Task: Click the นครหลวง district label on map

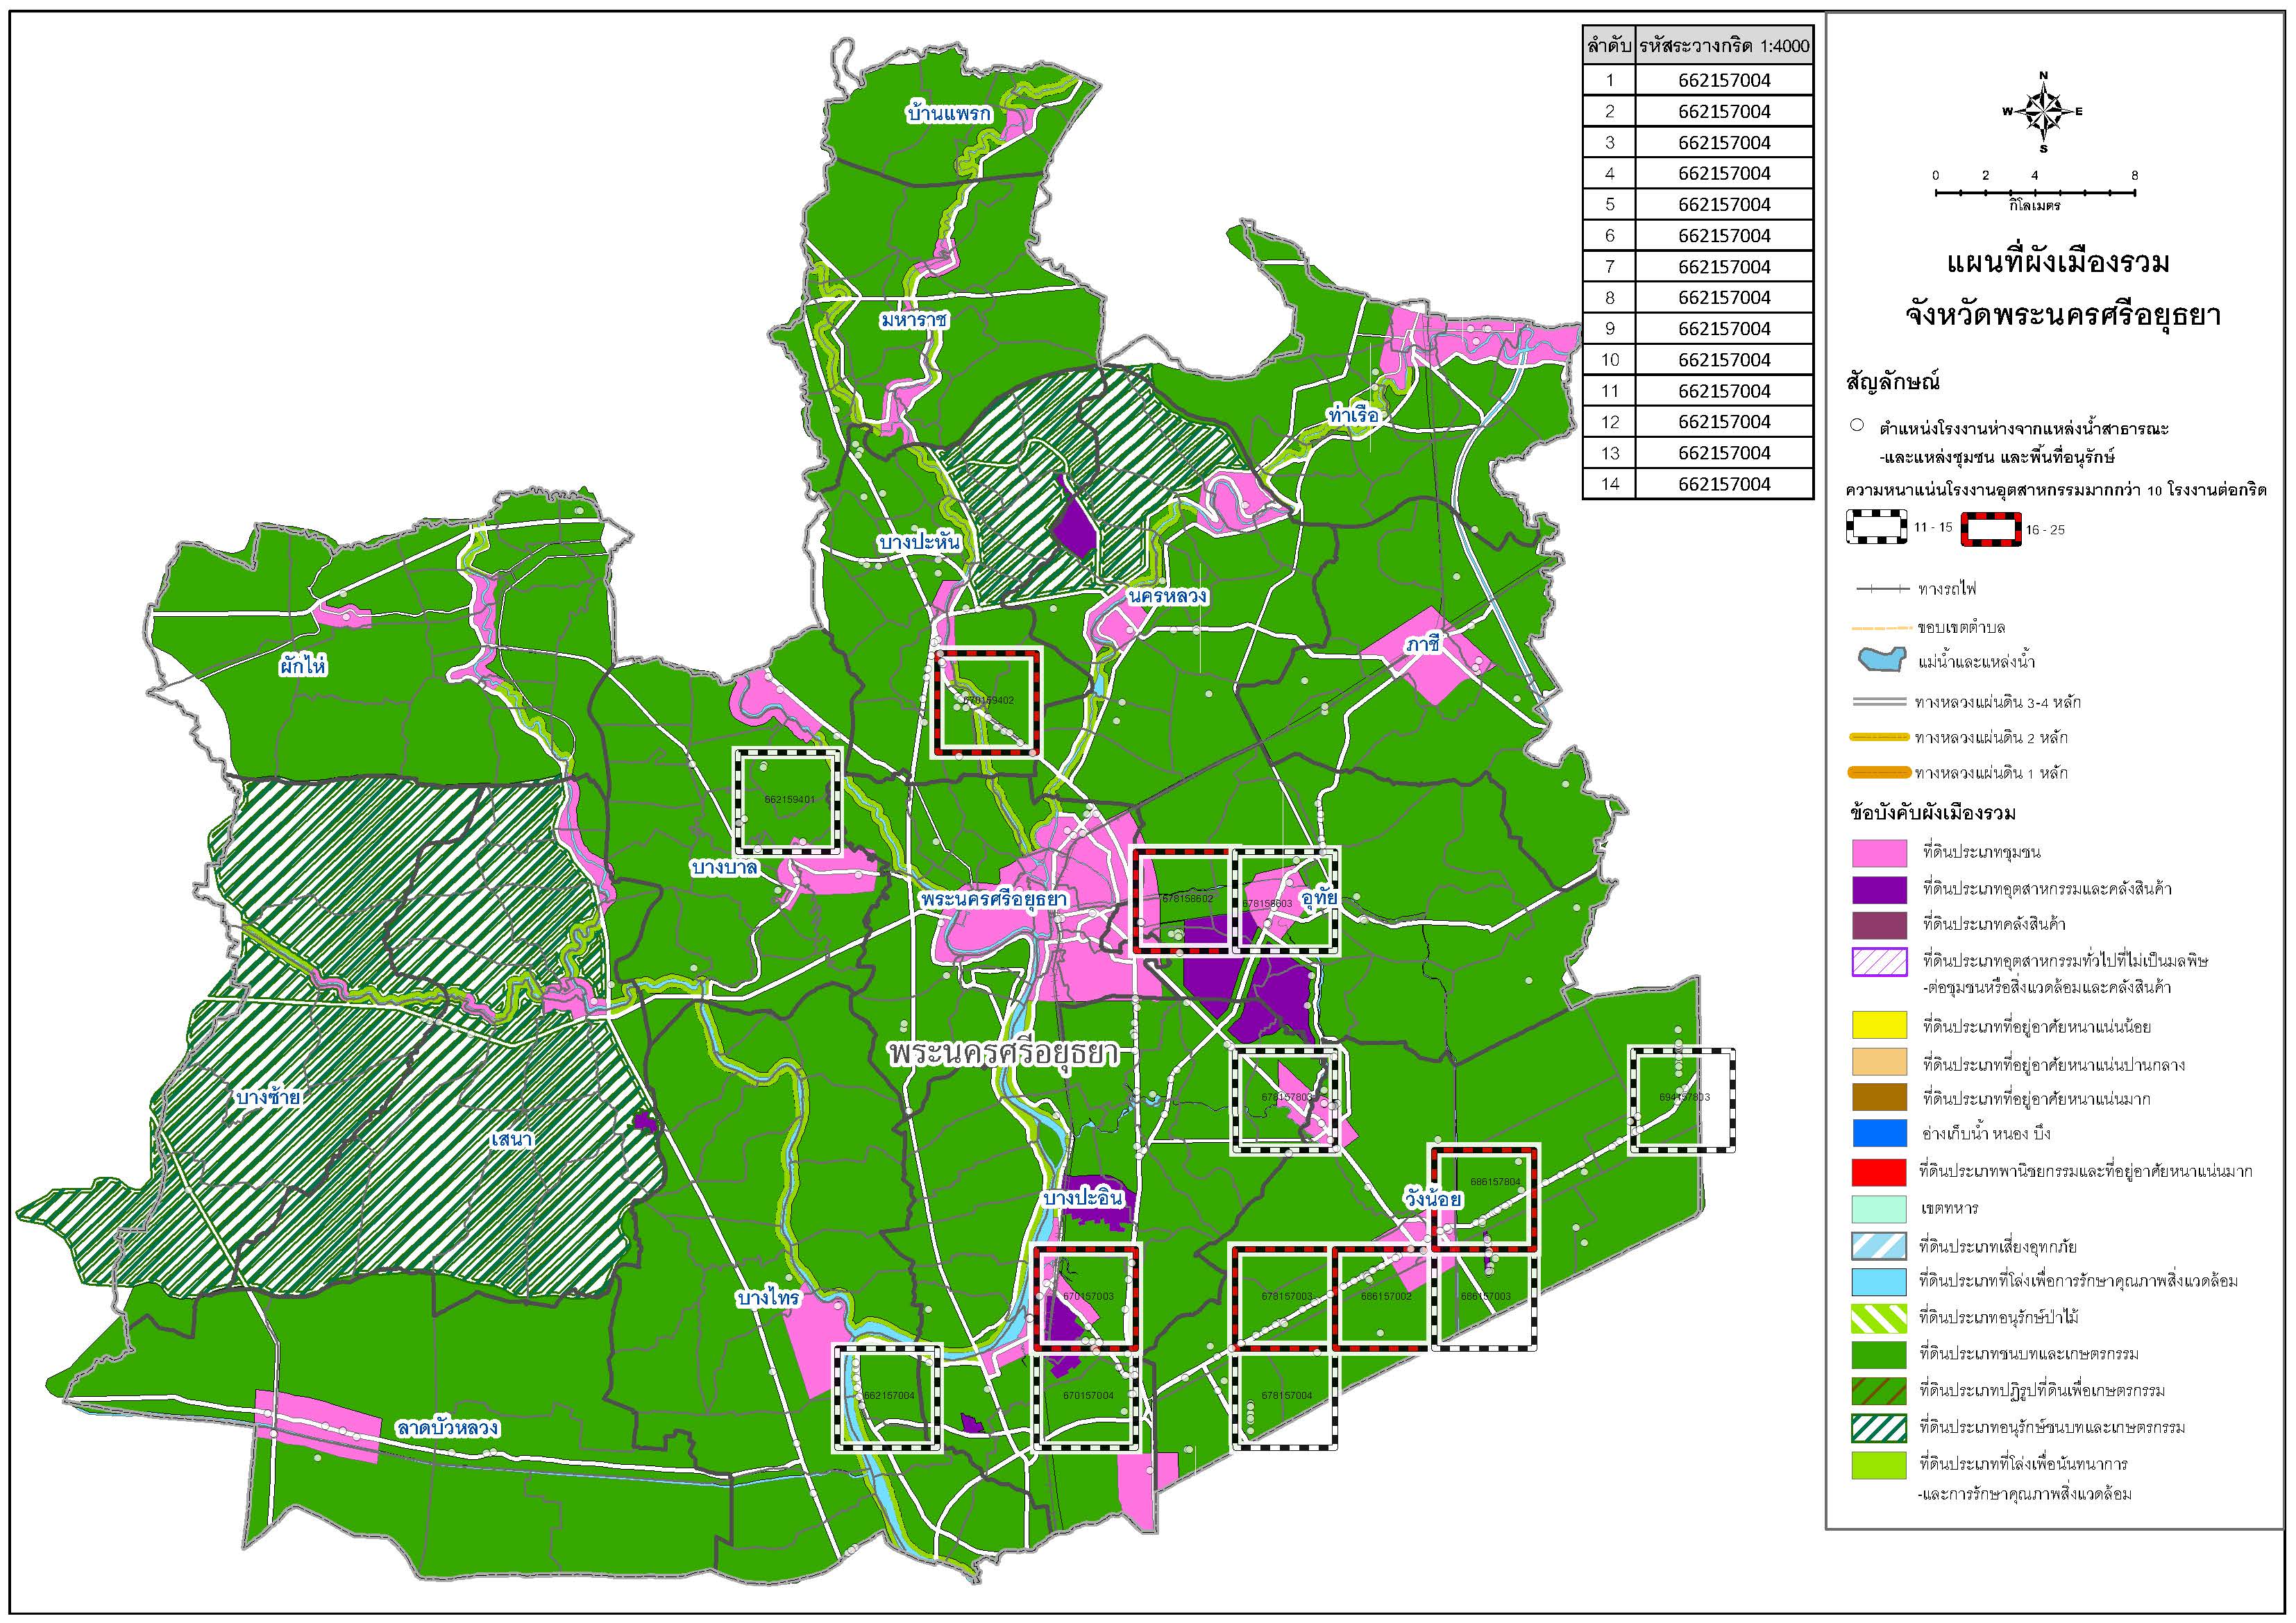Action: (x=1167, y=596)
